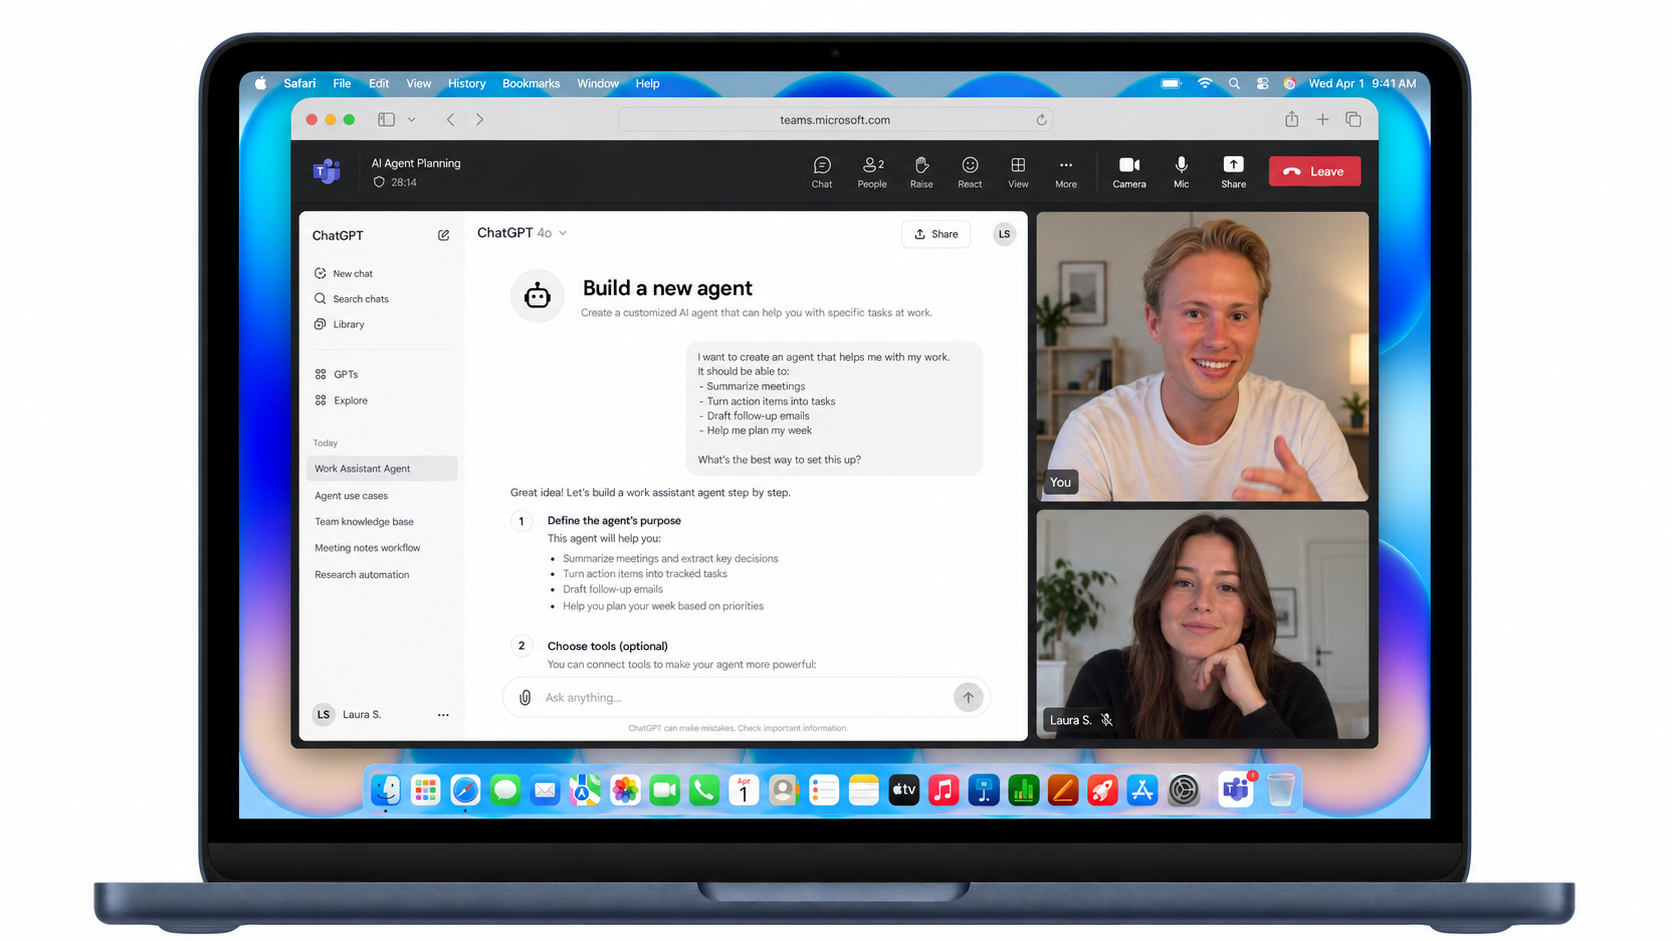The height and width of the screenshot is (941, 1672).
Task: Open the Teams meeting Chat panel
Action: pos(822,172)
